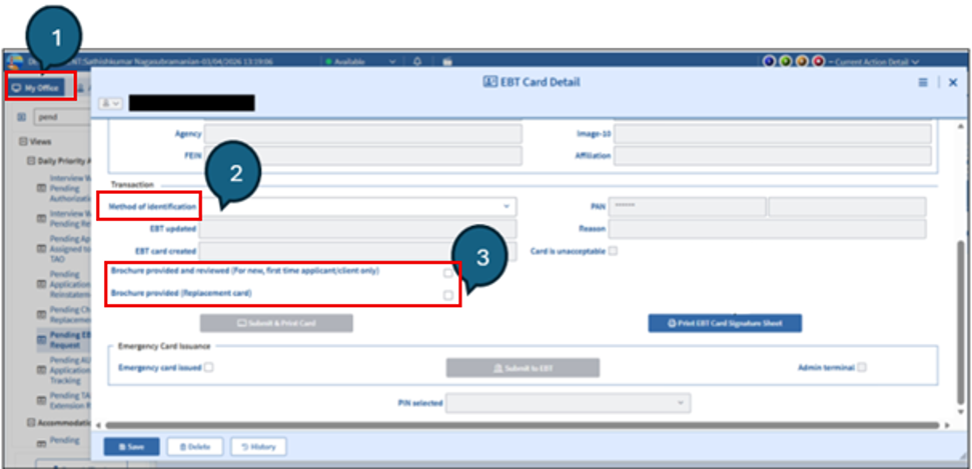The image size is (972, 469).
Task: Click Print EBT Card Signature Sheet button
Action: [725, 323]
